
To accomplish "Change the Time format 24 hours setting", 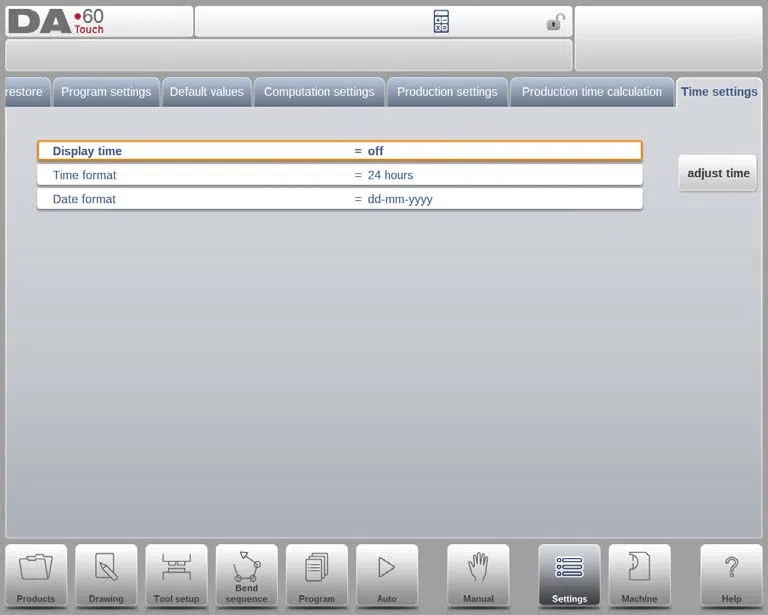I will (x=340, y=175).
